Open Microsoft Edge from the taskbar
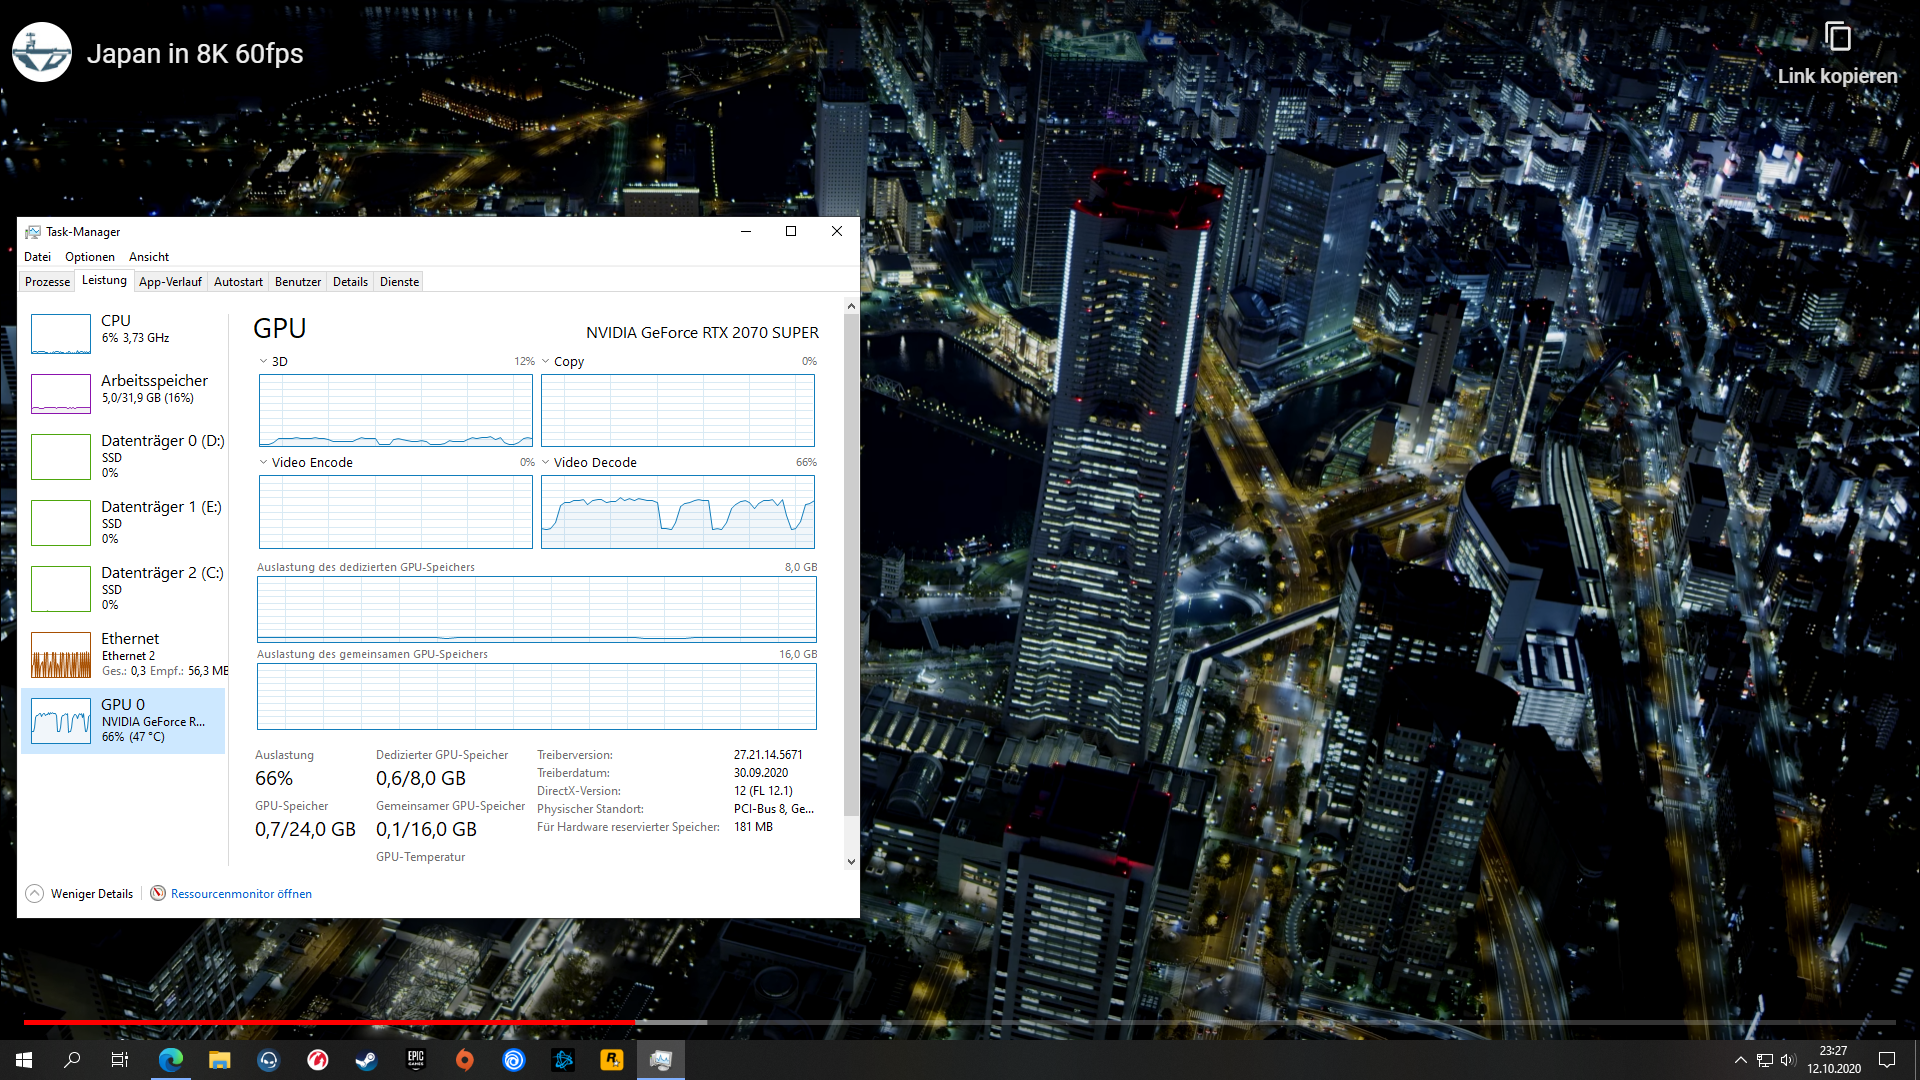This screenshot has height=1080, width=1920. pyautogui.click(x=170, y=1060)
